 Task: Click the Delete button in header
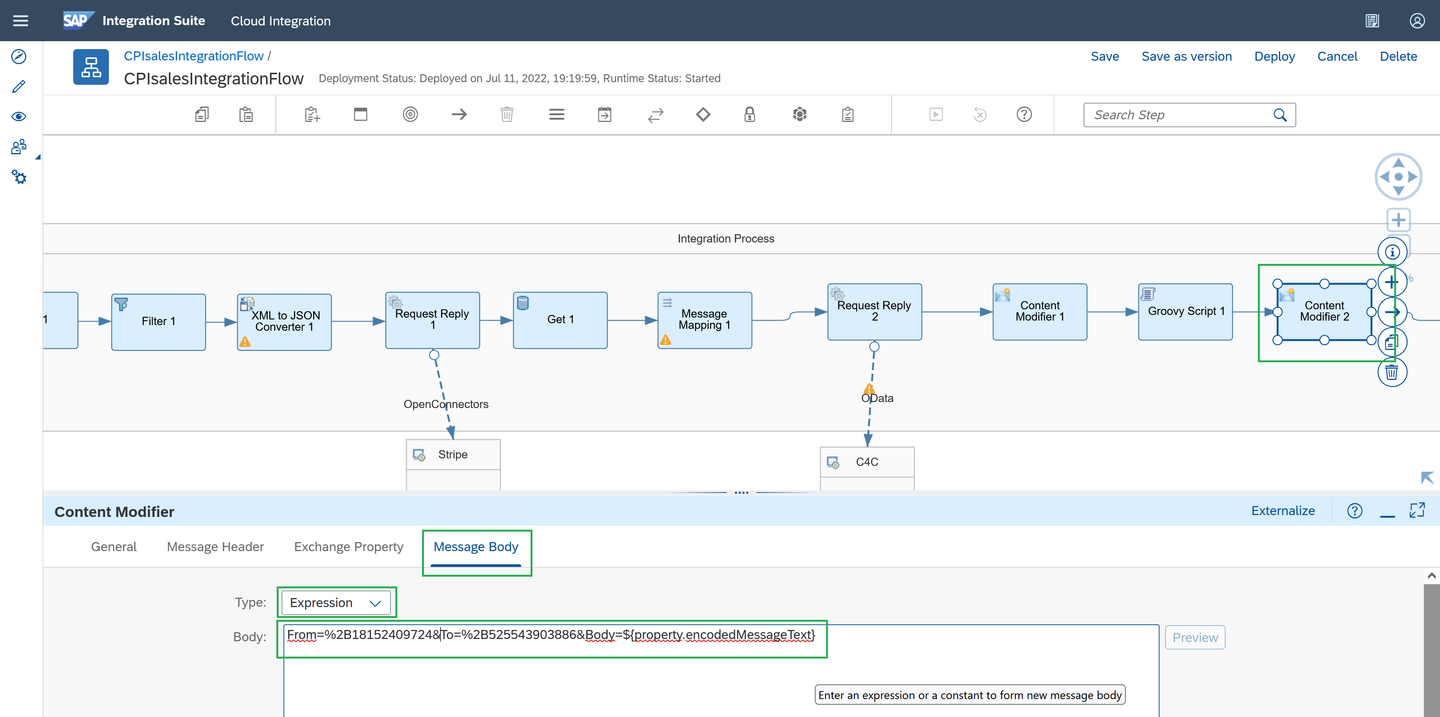point(1399,56)
